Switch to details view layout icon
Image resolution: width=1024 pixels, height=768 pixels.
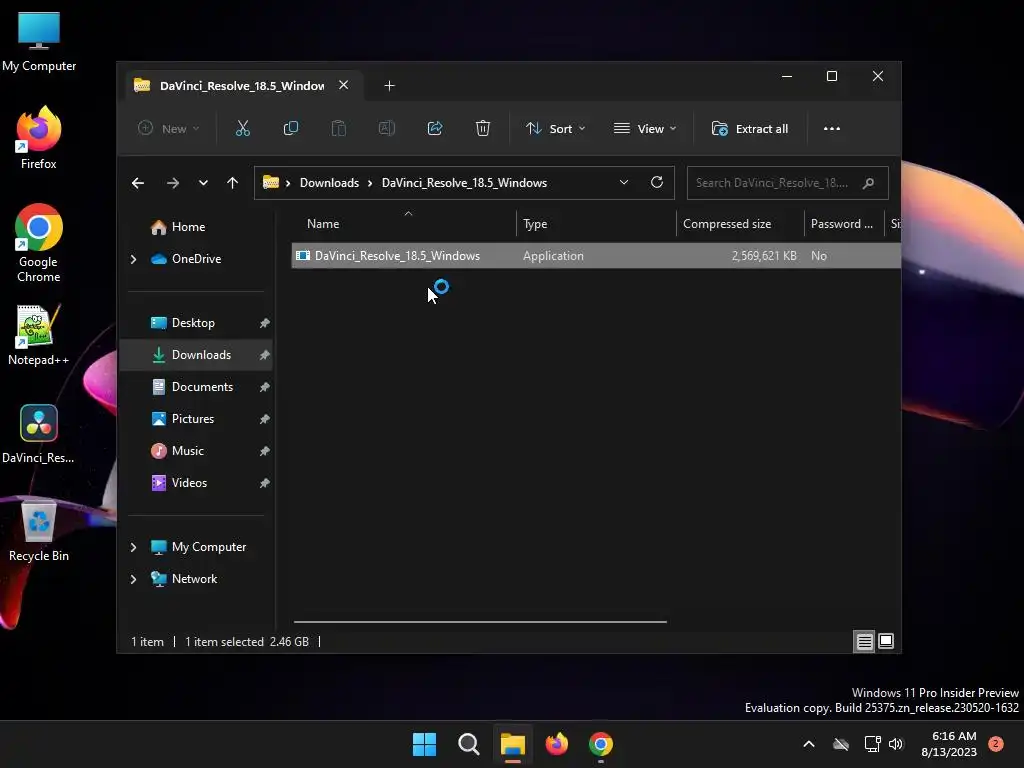(864, 642)
